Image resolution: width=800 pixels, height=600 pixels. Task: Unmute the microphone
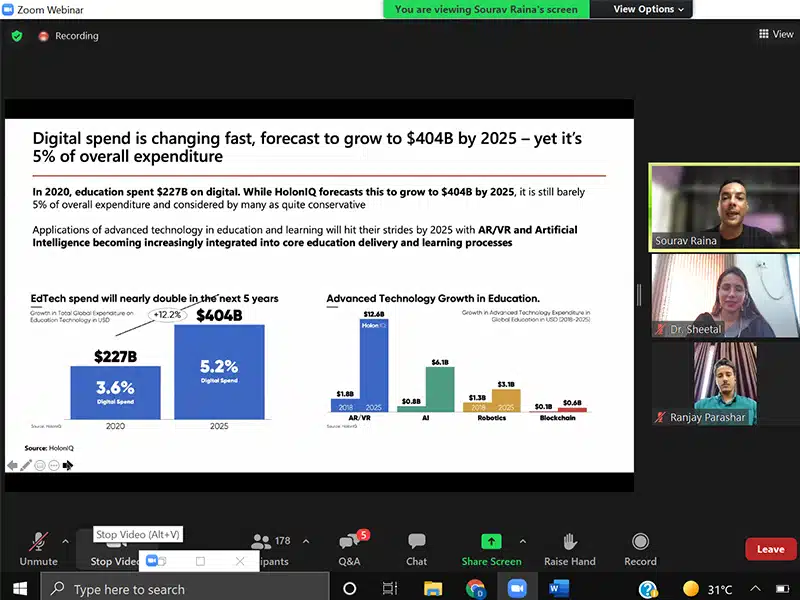coord(38,547)
